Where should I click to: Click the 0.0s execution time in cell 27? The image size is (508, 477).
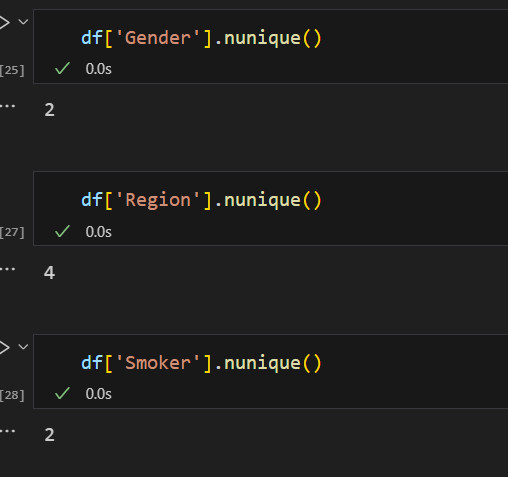[99, 232]
